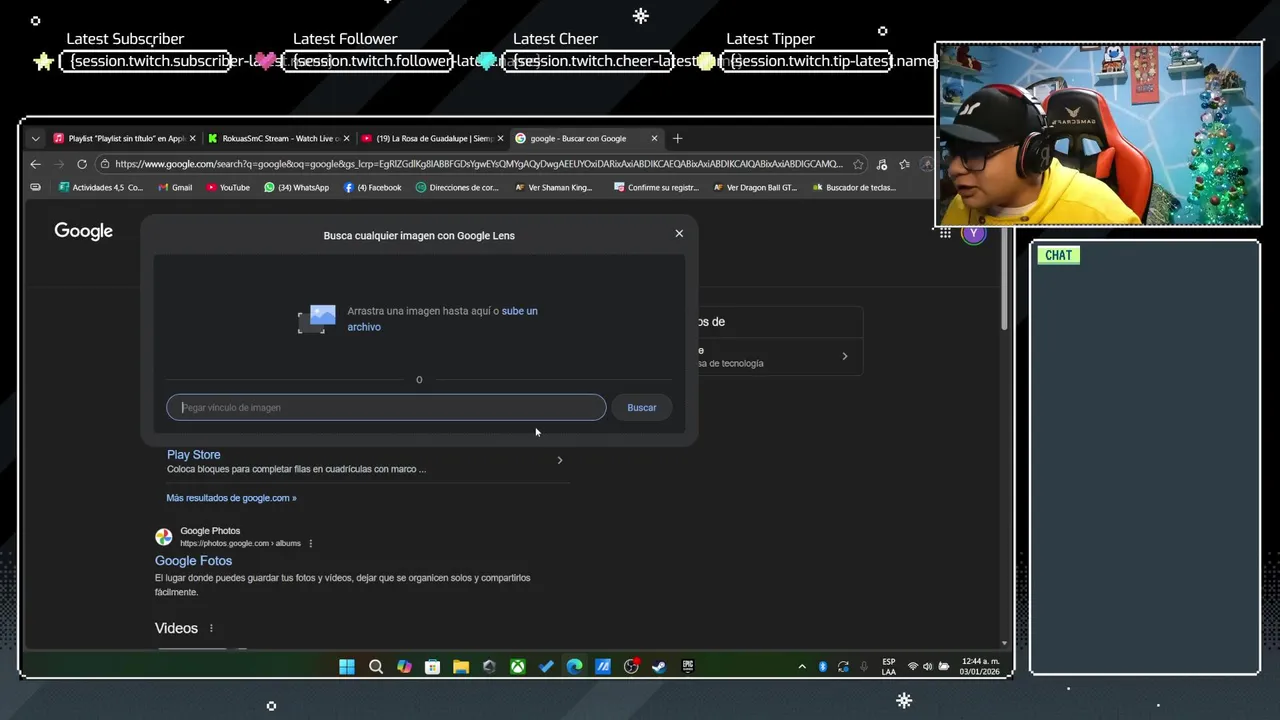Open the Gmail bookmark
Image resolution: width=1280 pixels, height=720 pixels.
[x=175, y=187]
